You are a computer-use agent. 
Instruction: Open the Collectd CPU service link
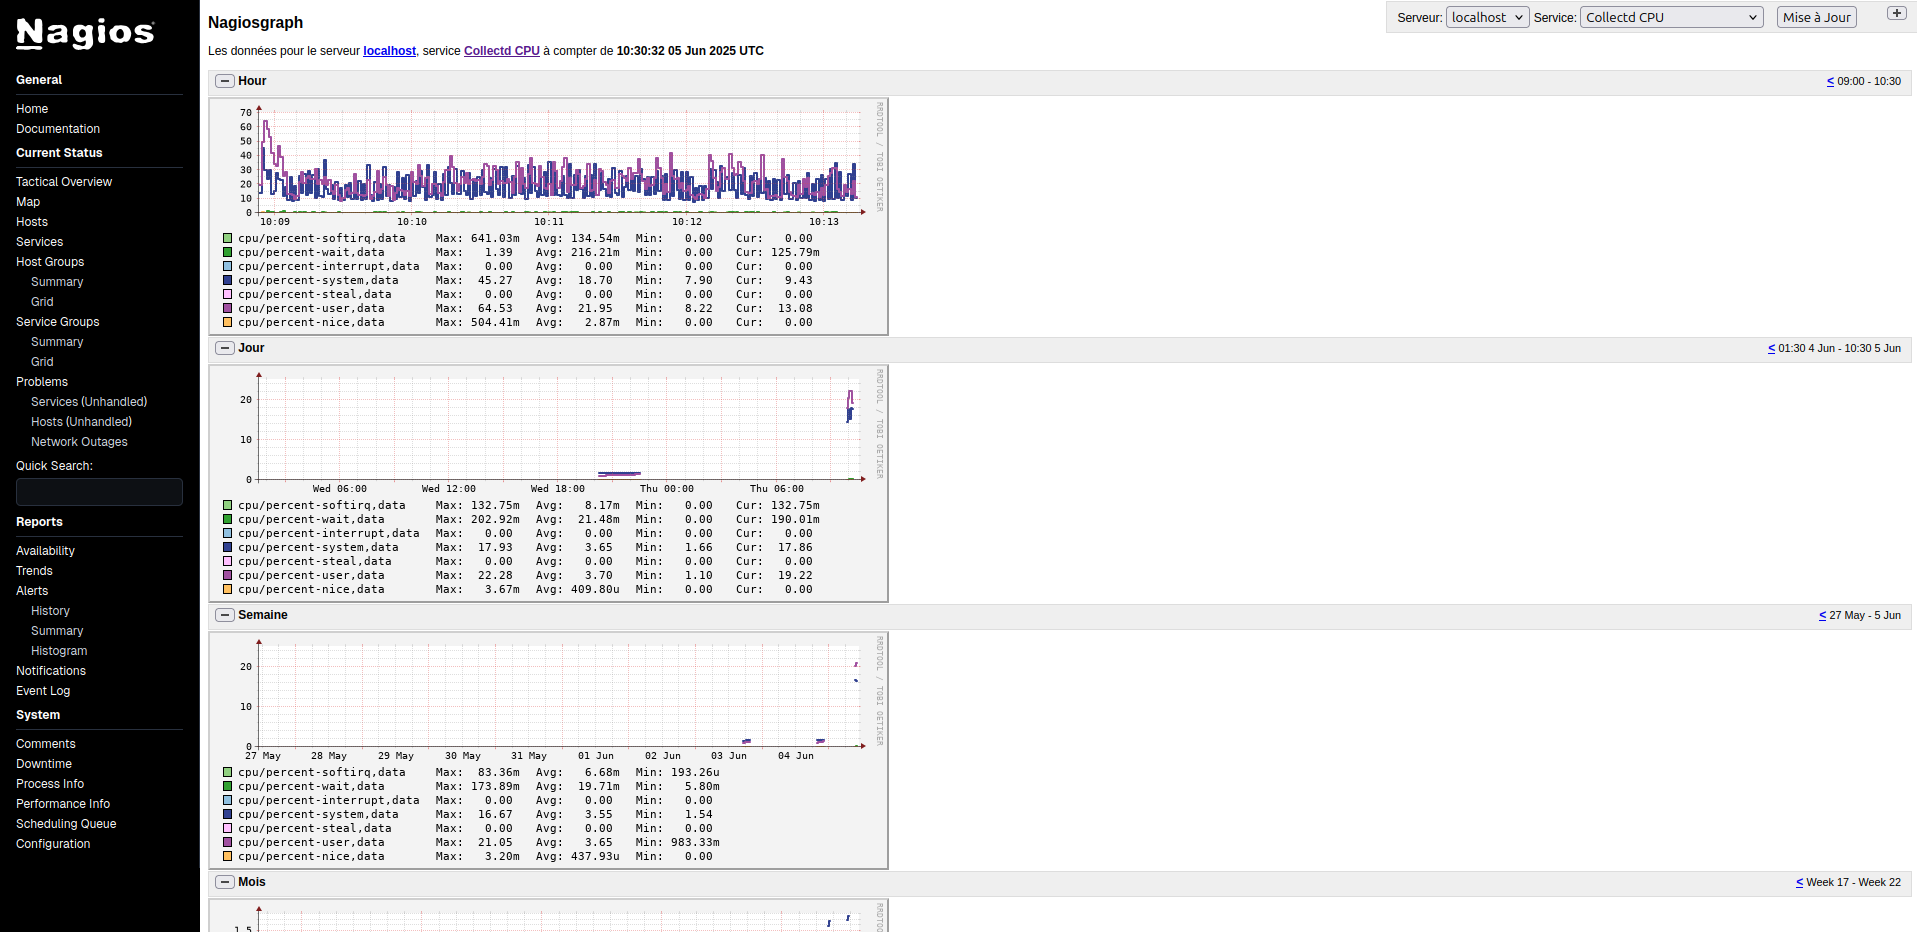[501, 51]
